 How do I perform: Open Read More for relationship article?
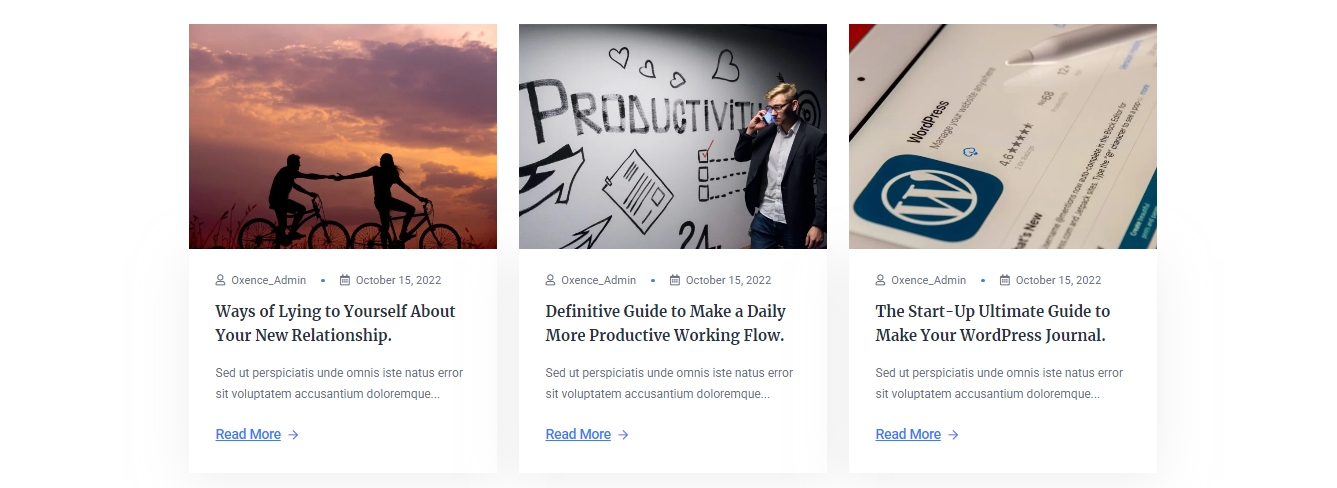[248, 434]
